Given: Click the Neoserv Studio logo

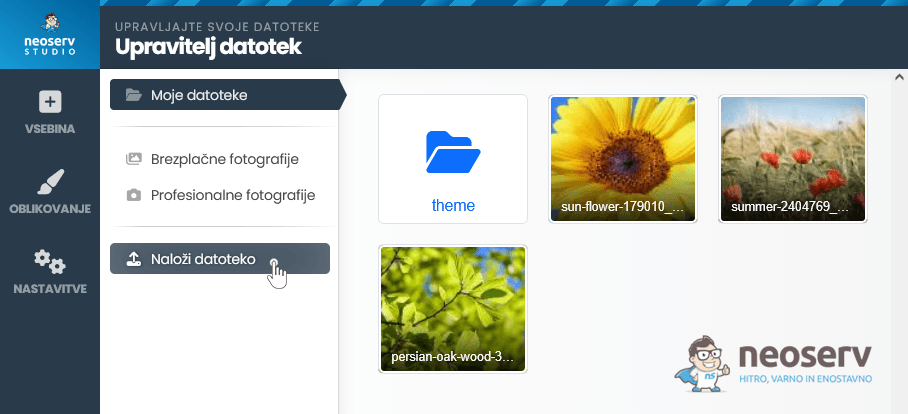Looking at the screenshot, I should tap(49, 34).
